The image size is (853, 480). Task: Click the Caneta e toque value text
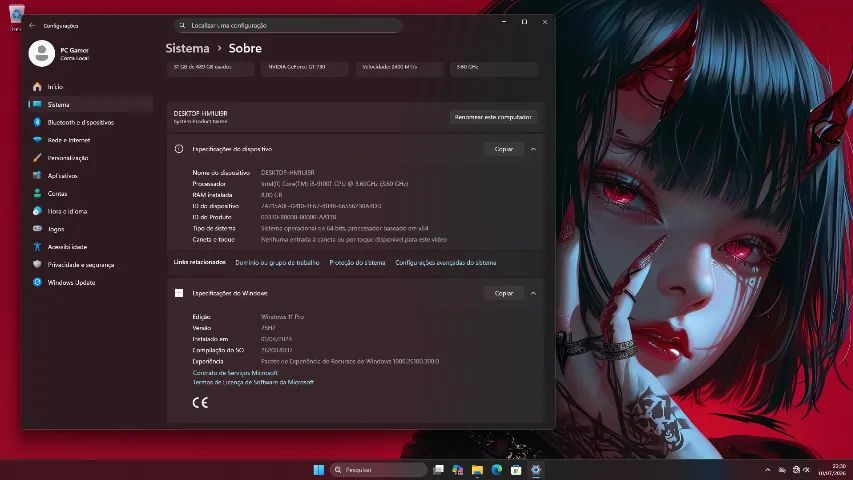[x=354, y=239]
